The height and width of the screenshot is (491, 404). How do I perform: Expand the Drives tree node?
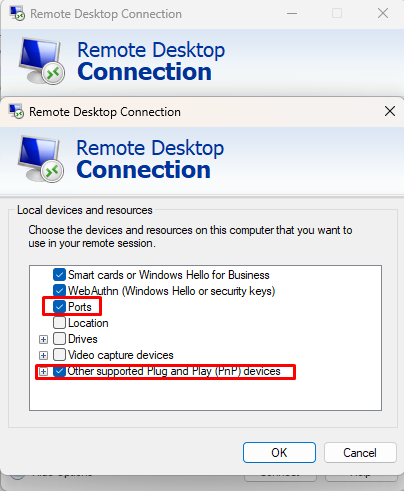(43, 339)
